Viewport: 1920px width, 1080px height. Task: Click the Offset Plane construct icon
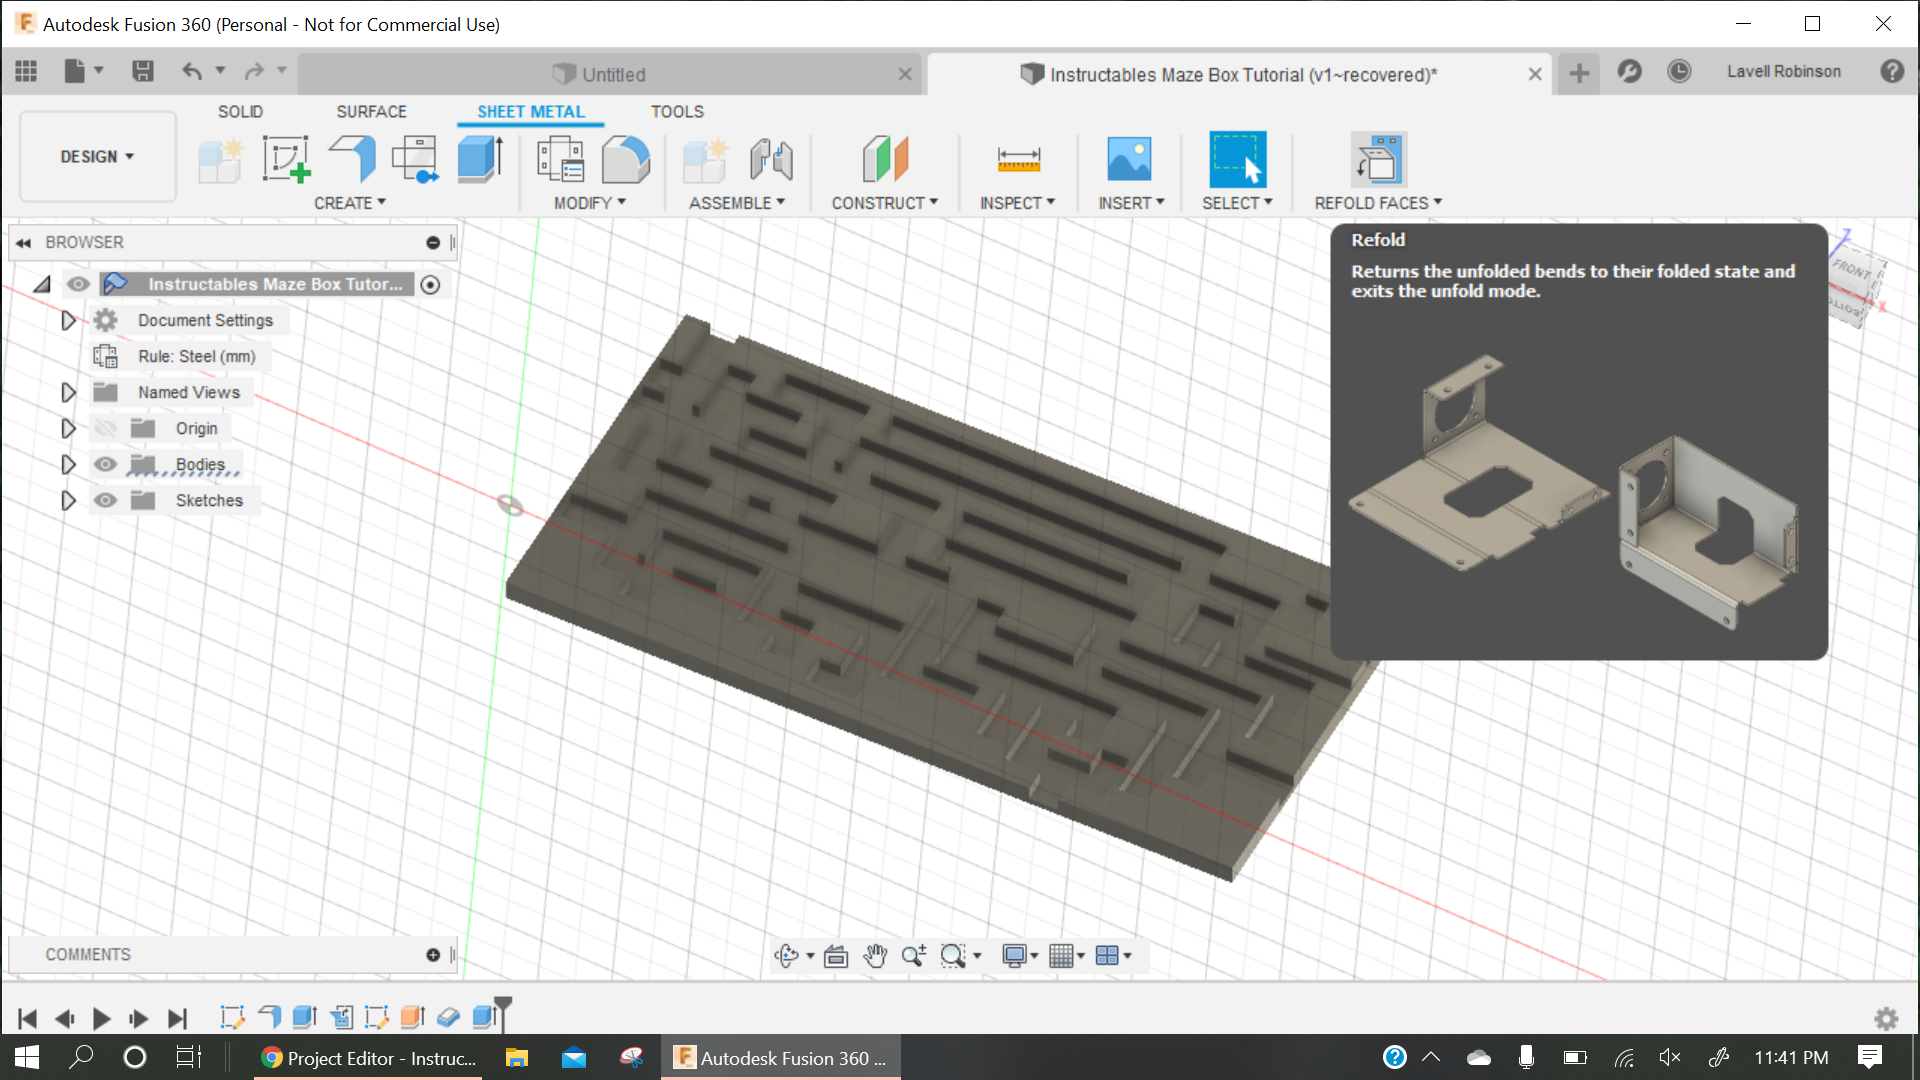(x=885, y=159)
